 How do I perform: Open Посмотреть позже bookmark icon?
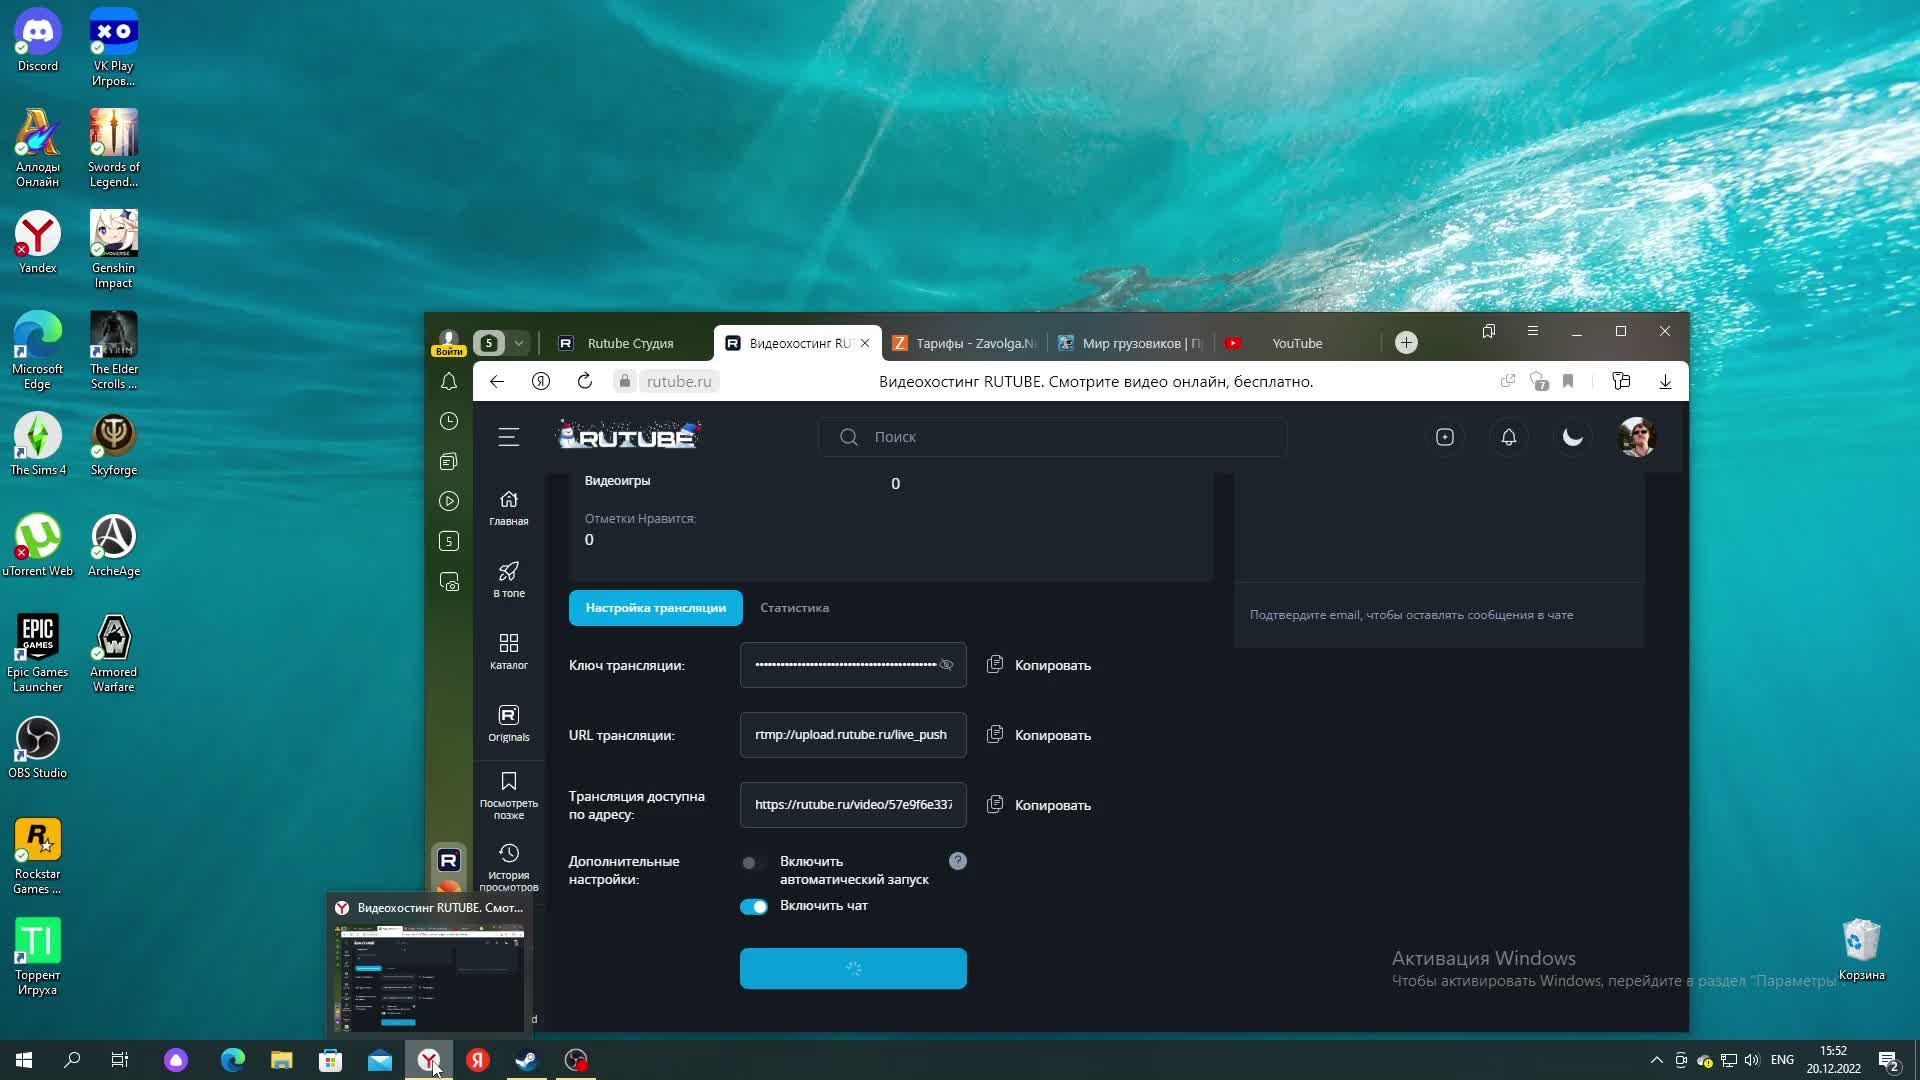pyautogui.click(x=508, y=794)
